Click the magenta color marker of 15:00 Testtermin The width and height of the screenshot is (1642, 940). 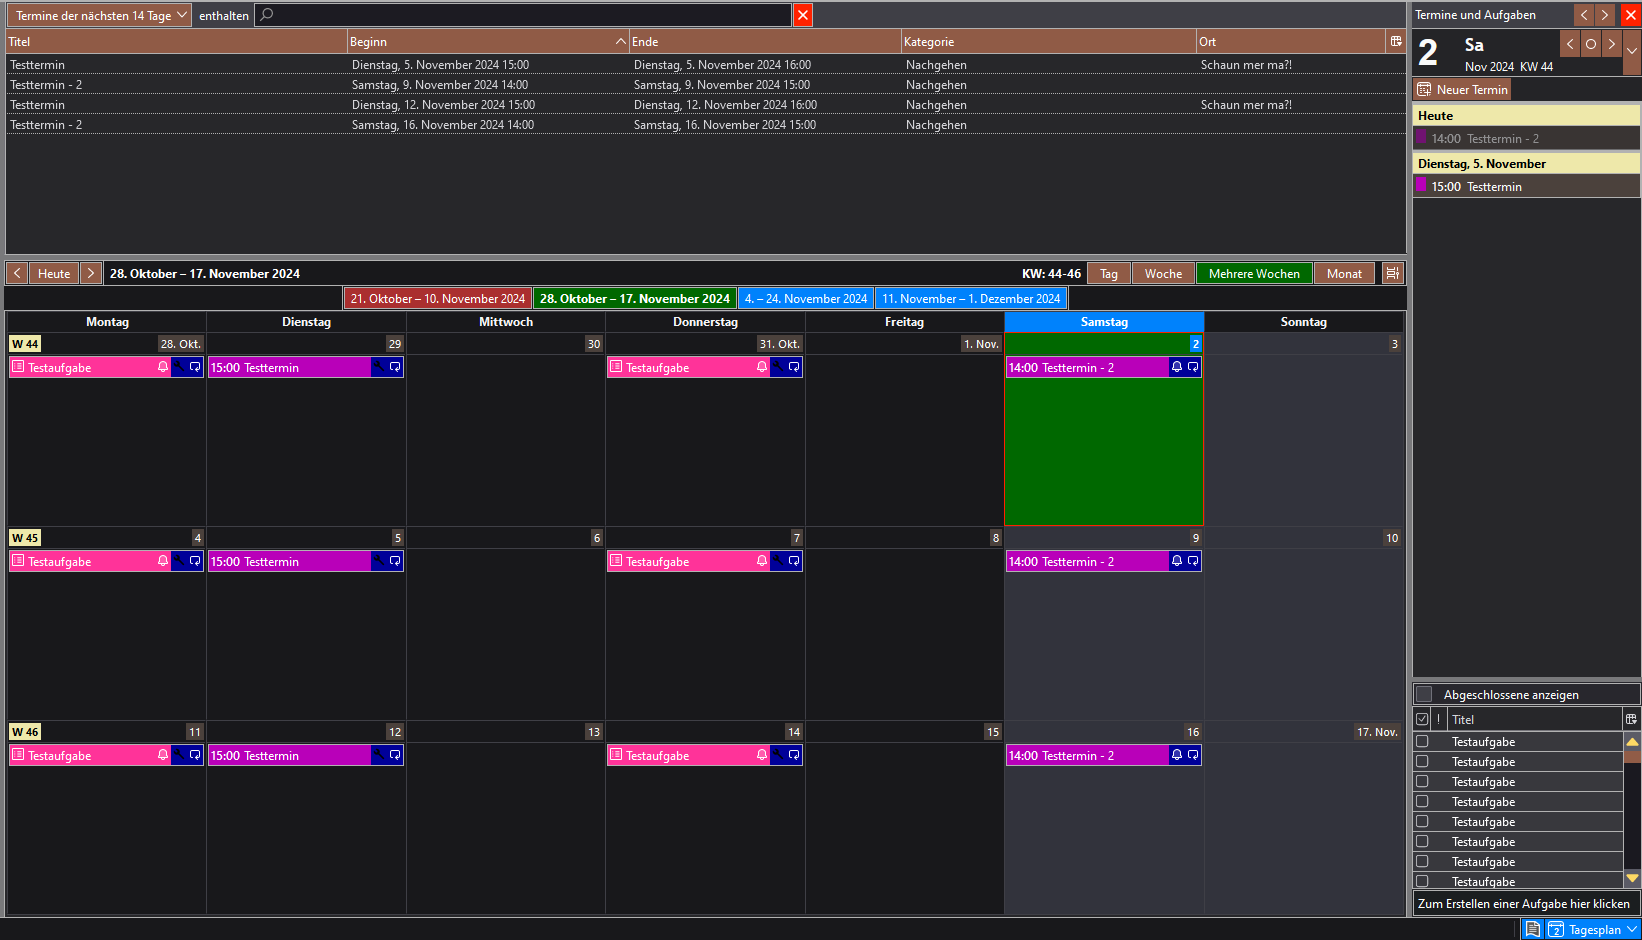(x=1421, y=186)
